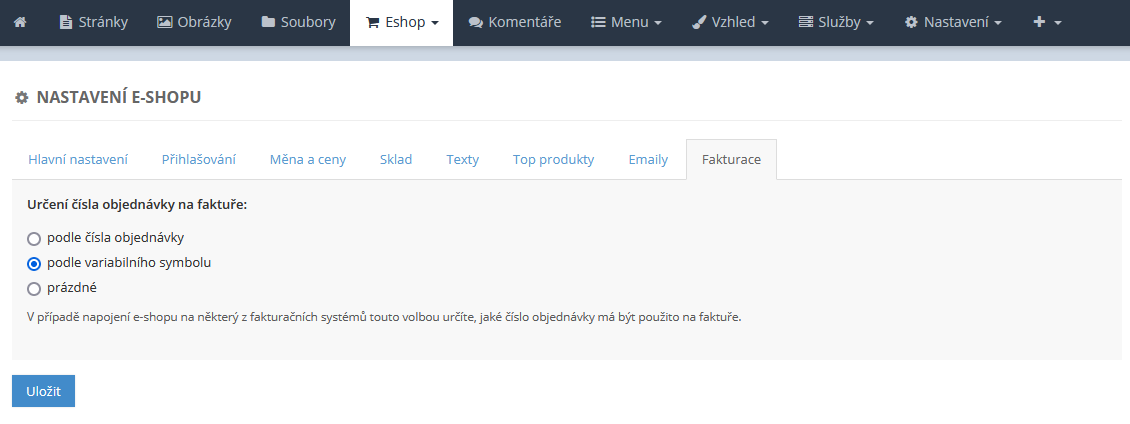Click the Vzhled paintbrush icon
The image size is (1130, 424).
click(700, 22)
